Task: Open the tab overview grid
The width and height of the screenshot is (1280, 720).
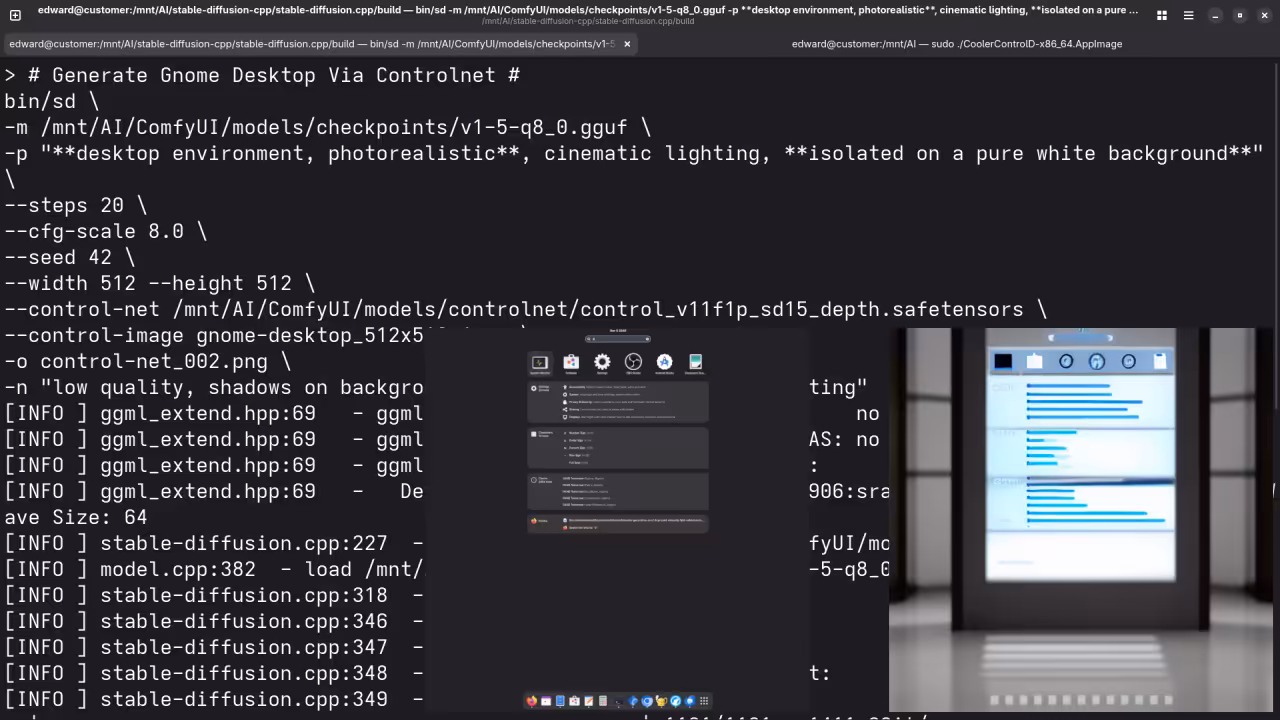Action: [1161, 15]
